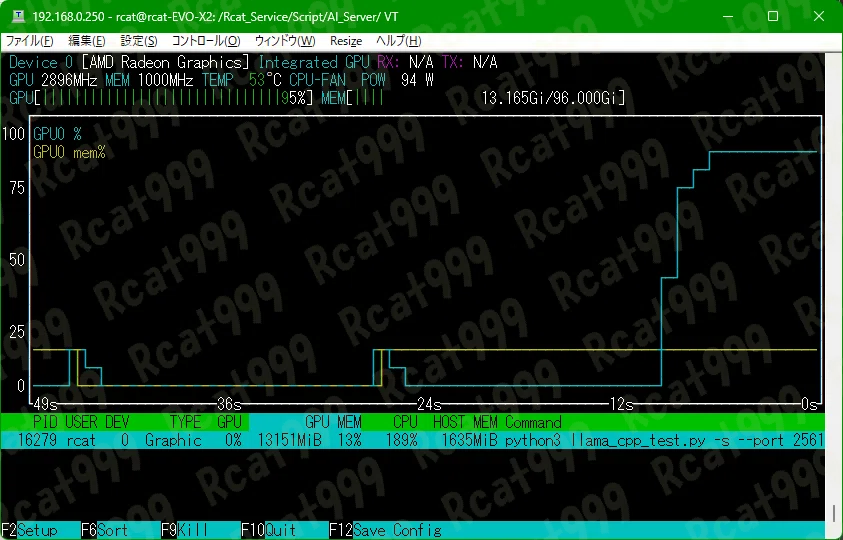
Task: Click the TEMP 53°C reading
Action: [241, 80]
